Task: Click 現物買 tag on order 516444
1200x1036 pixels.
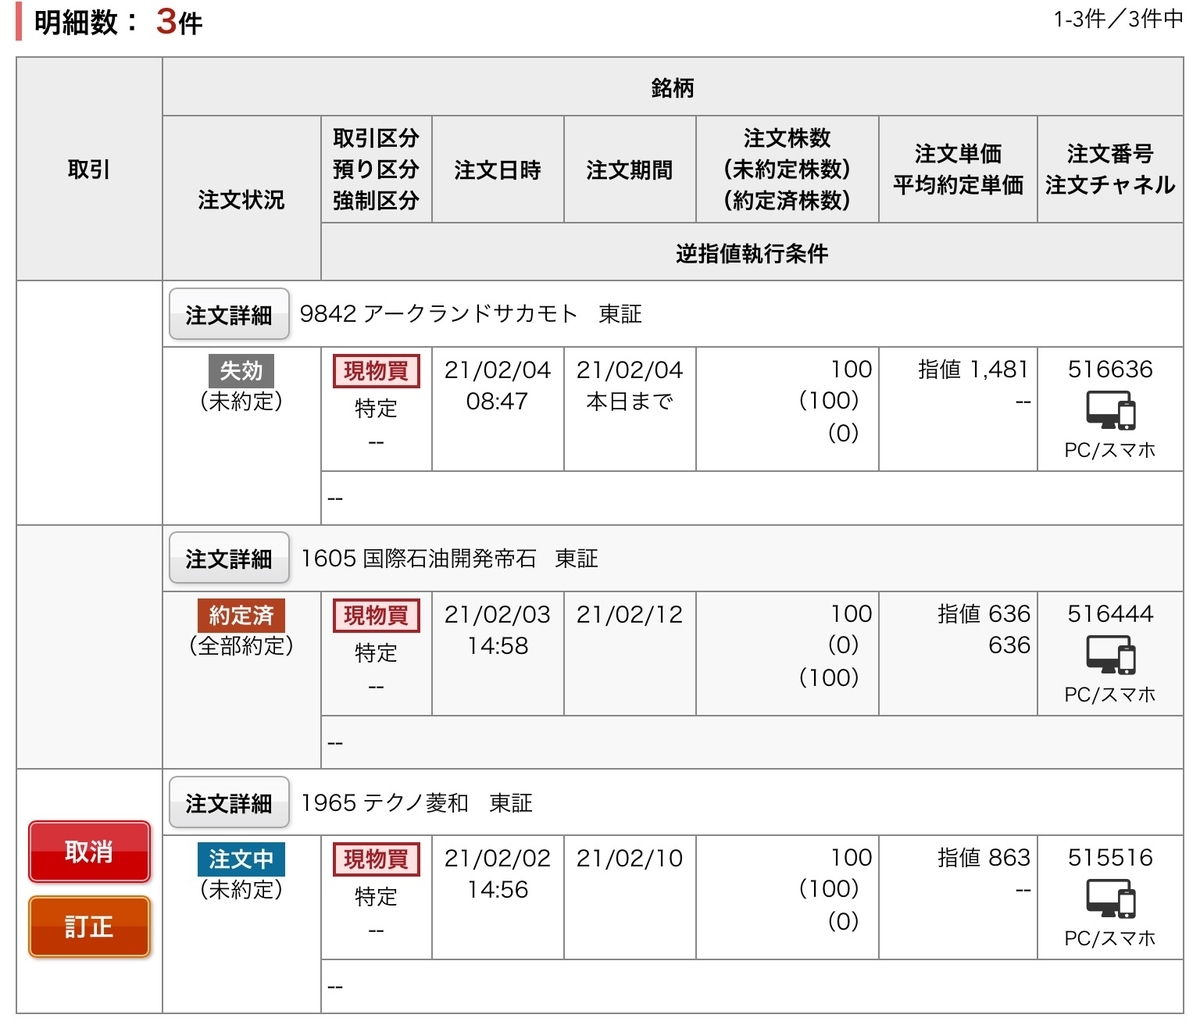Action: click(x=376, y=615)
